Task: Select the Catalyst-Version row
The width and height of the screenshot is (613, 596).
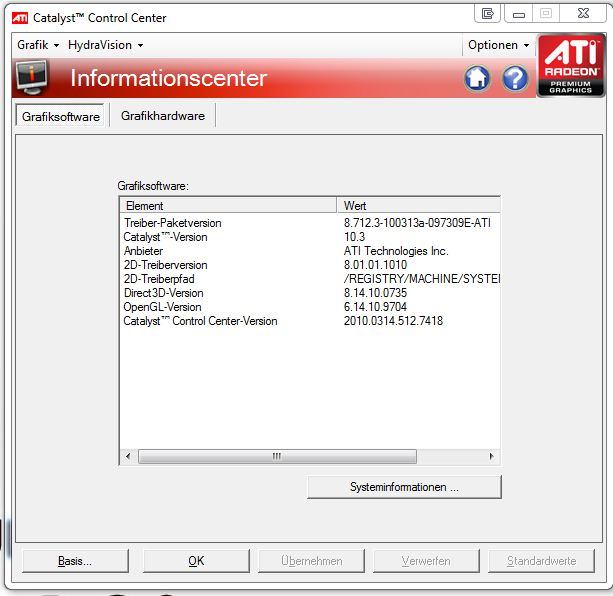Action: point(310,237)
